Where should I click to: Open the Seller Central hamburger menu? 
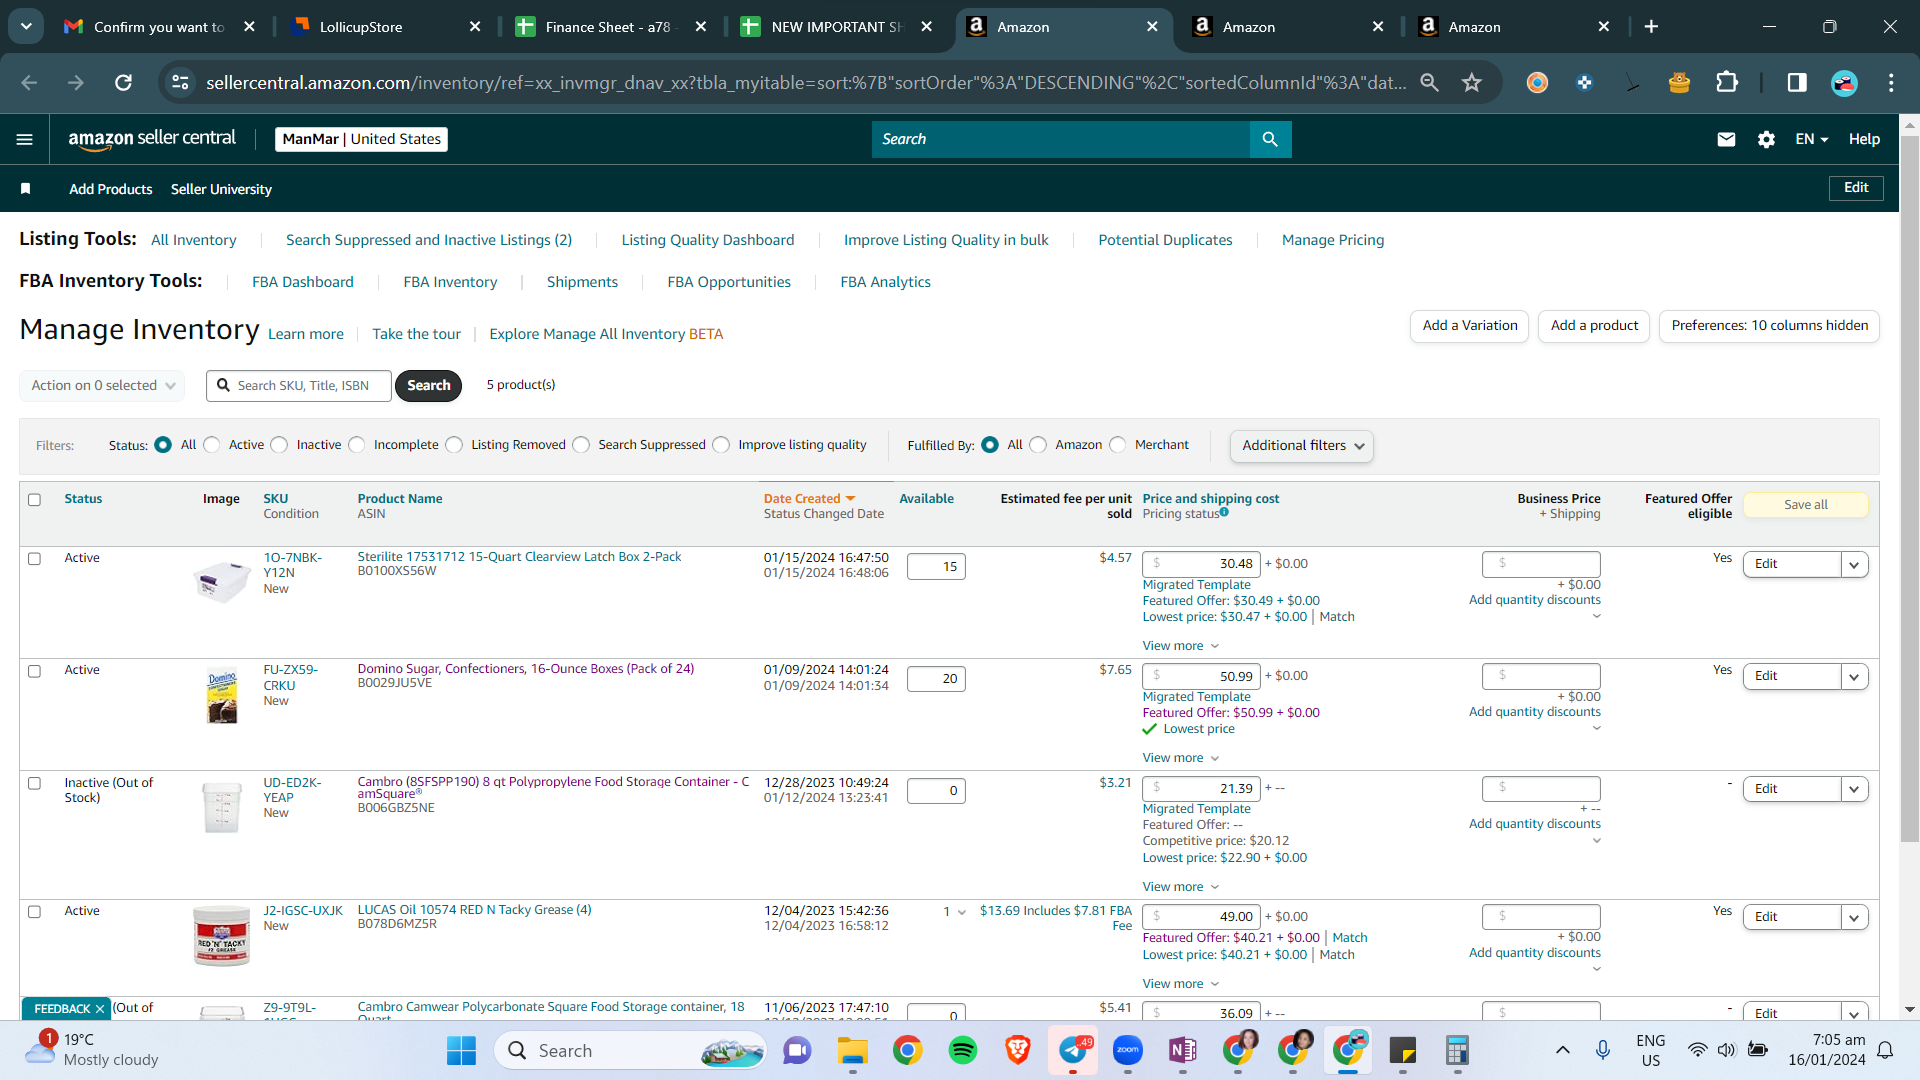(25, 139)
